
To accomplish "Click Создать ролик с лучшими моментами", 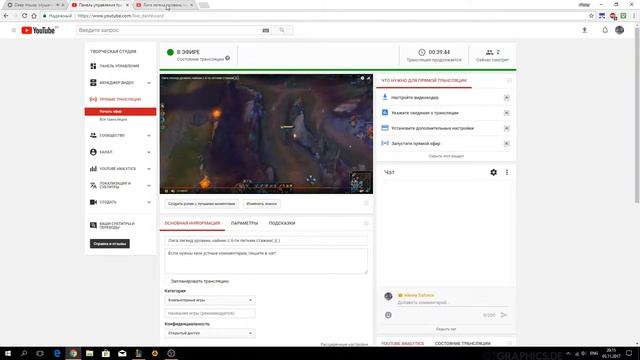I will (202, 204).
